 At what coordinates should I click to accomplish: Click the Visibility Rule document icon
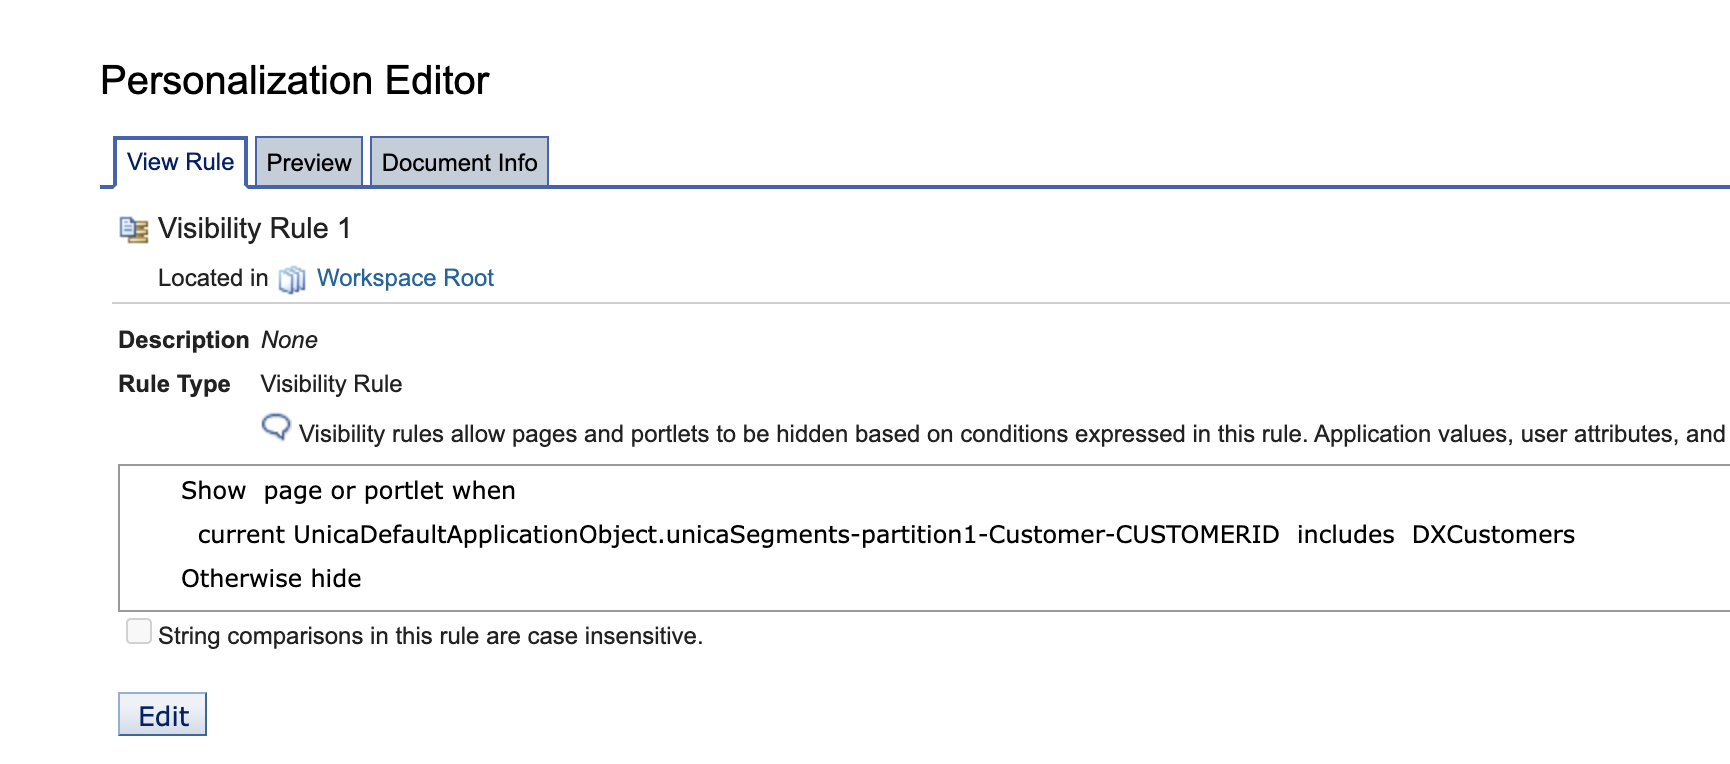pos(134,230)
